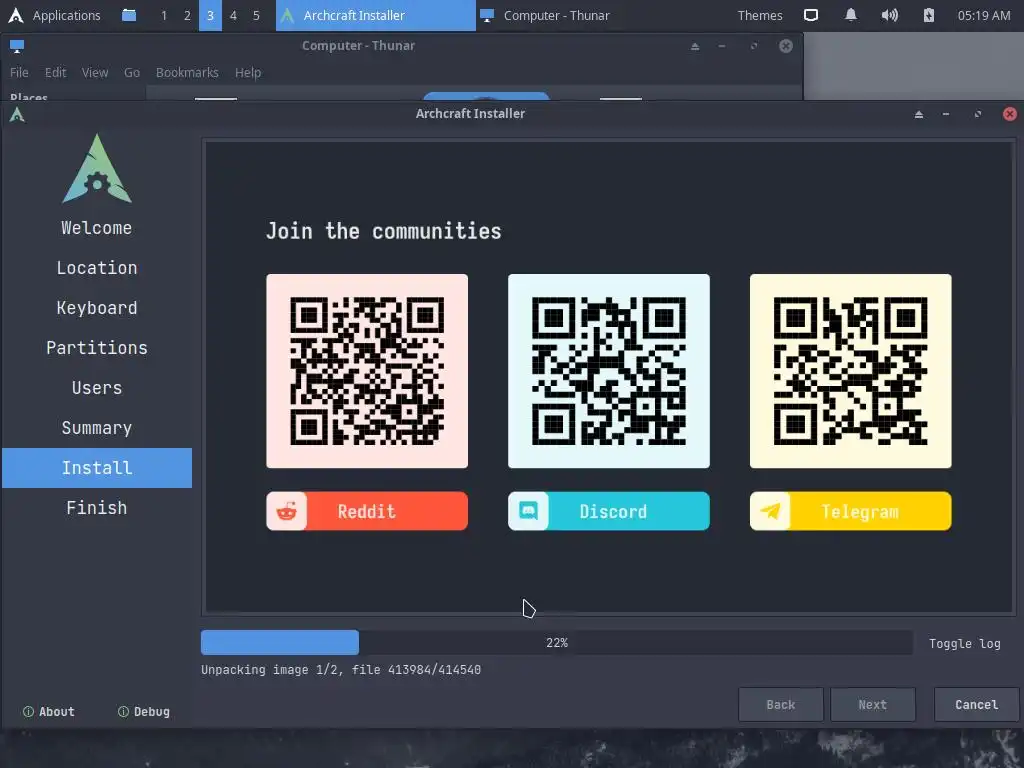Switch to workspace 2
1024x768 pixels.
pyautogui.click(x=187, y=15)
